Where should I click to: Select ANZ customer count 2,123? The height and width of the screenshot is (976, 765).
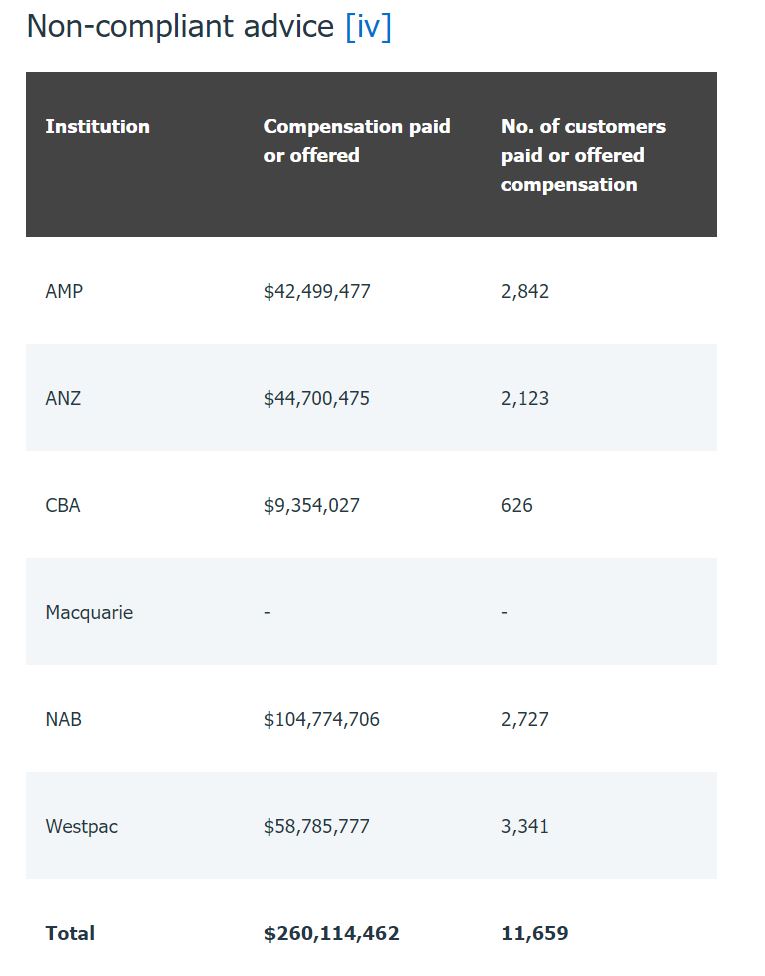click(x=525, y=398)
